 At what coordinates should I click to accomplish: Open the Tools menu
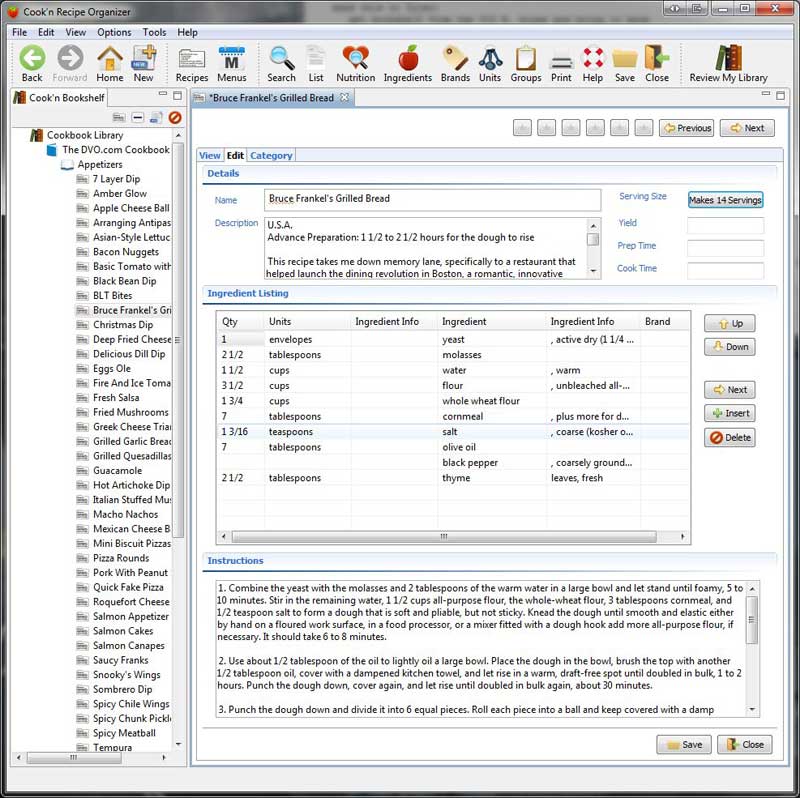154,32
